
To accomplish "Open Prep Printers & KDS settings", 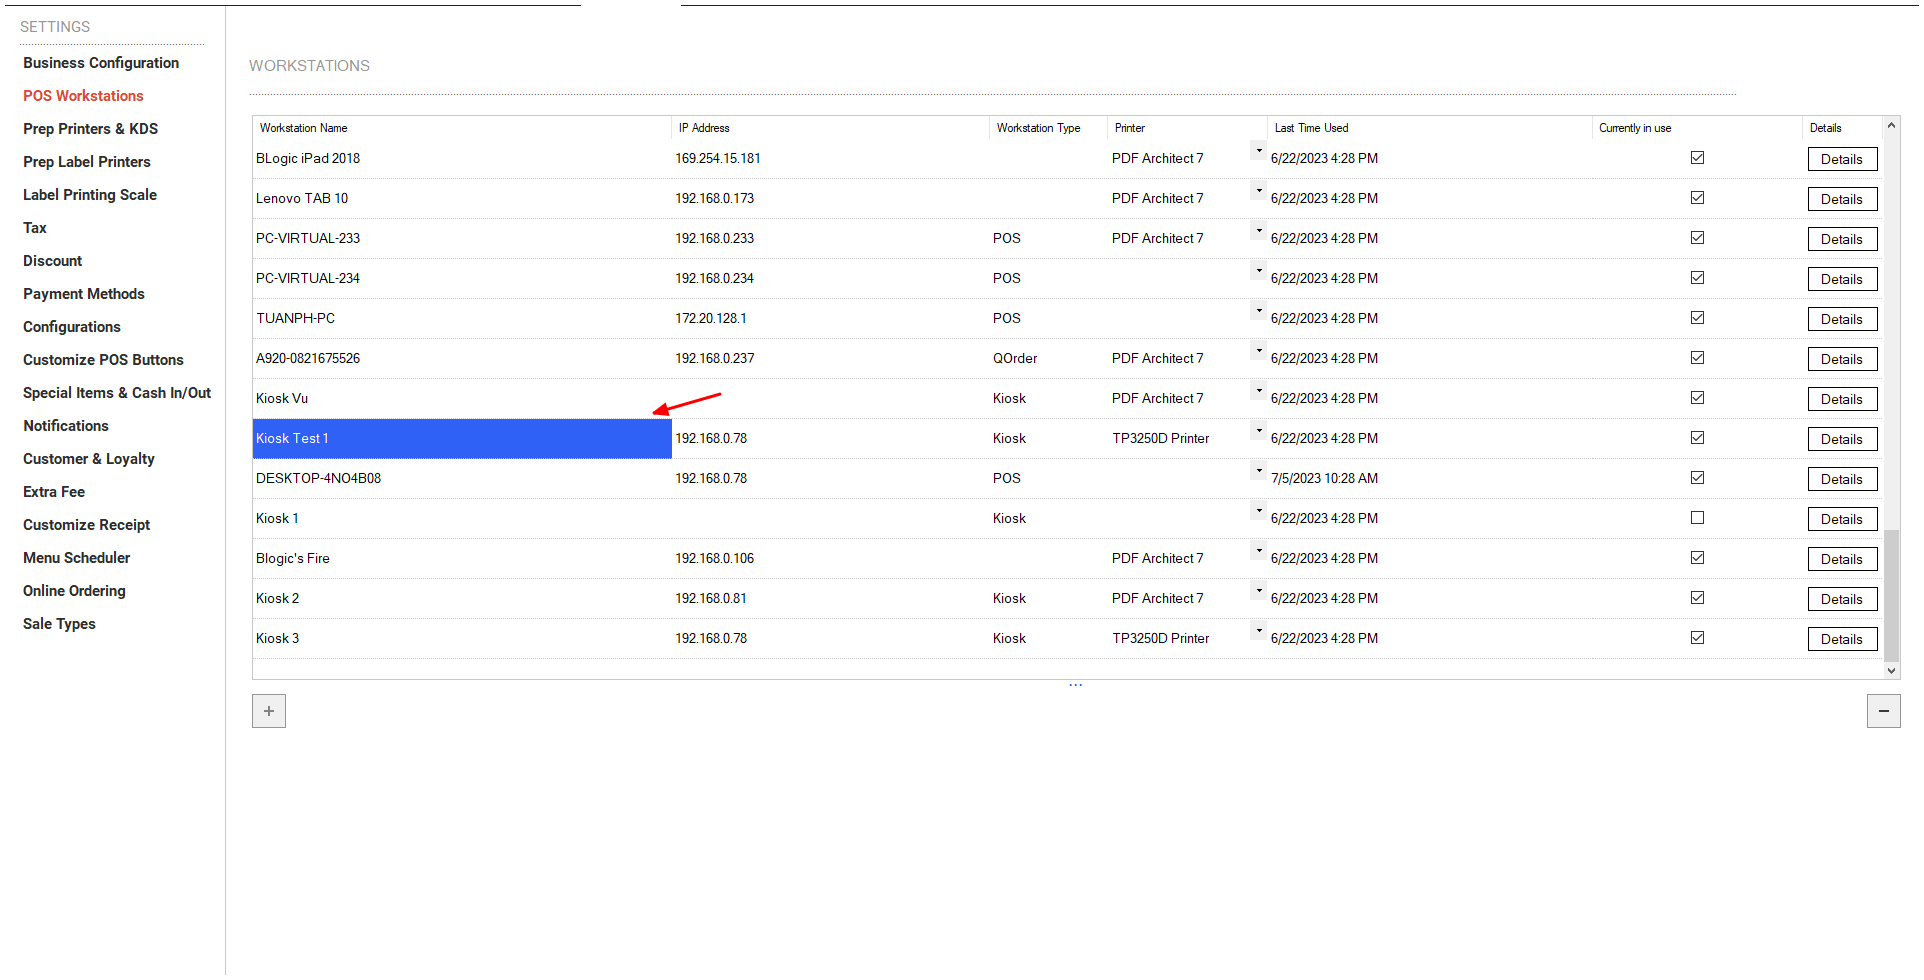I will 91,129.
